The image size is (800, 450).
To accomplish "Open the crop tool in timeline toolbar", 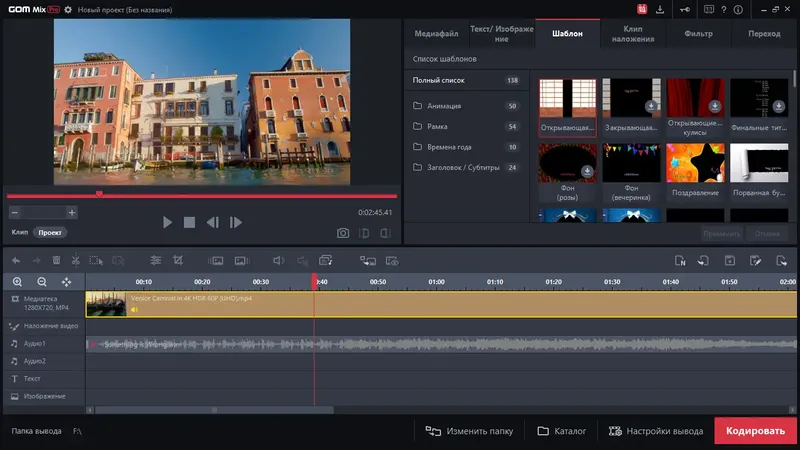I will pos(177,260).
